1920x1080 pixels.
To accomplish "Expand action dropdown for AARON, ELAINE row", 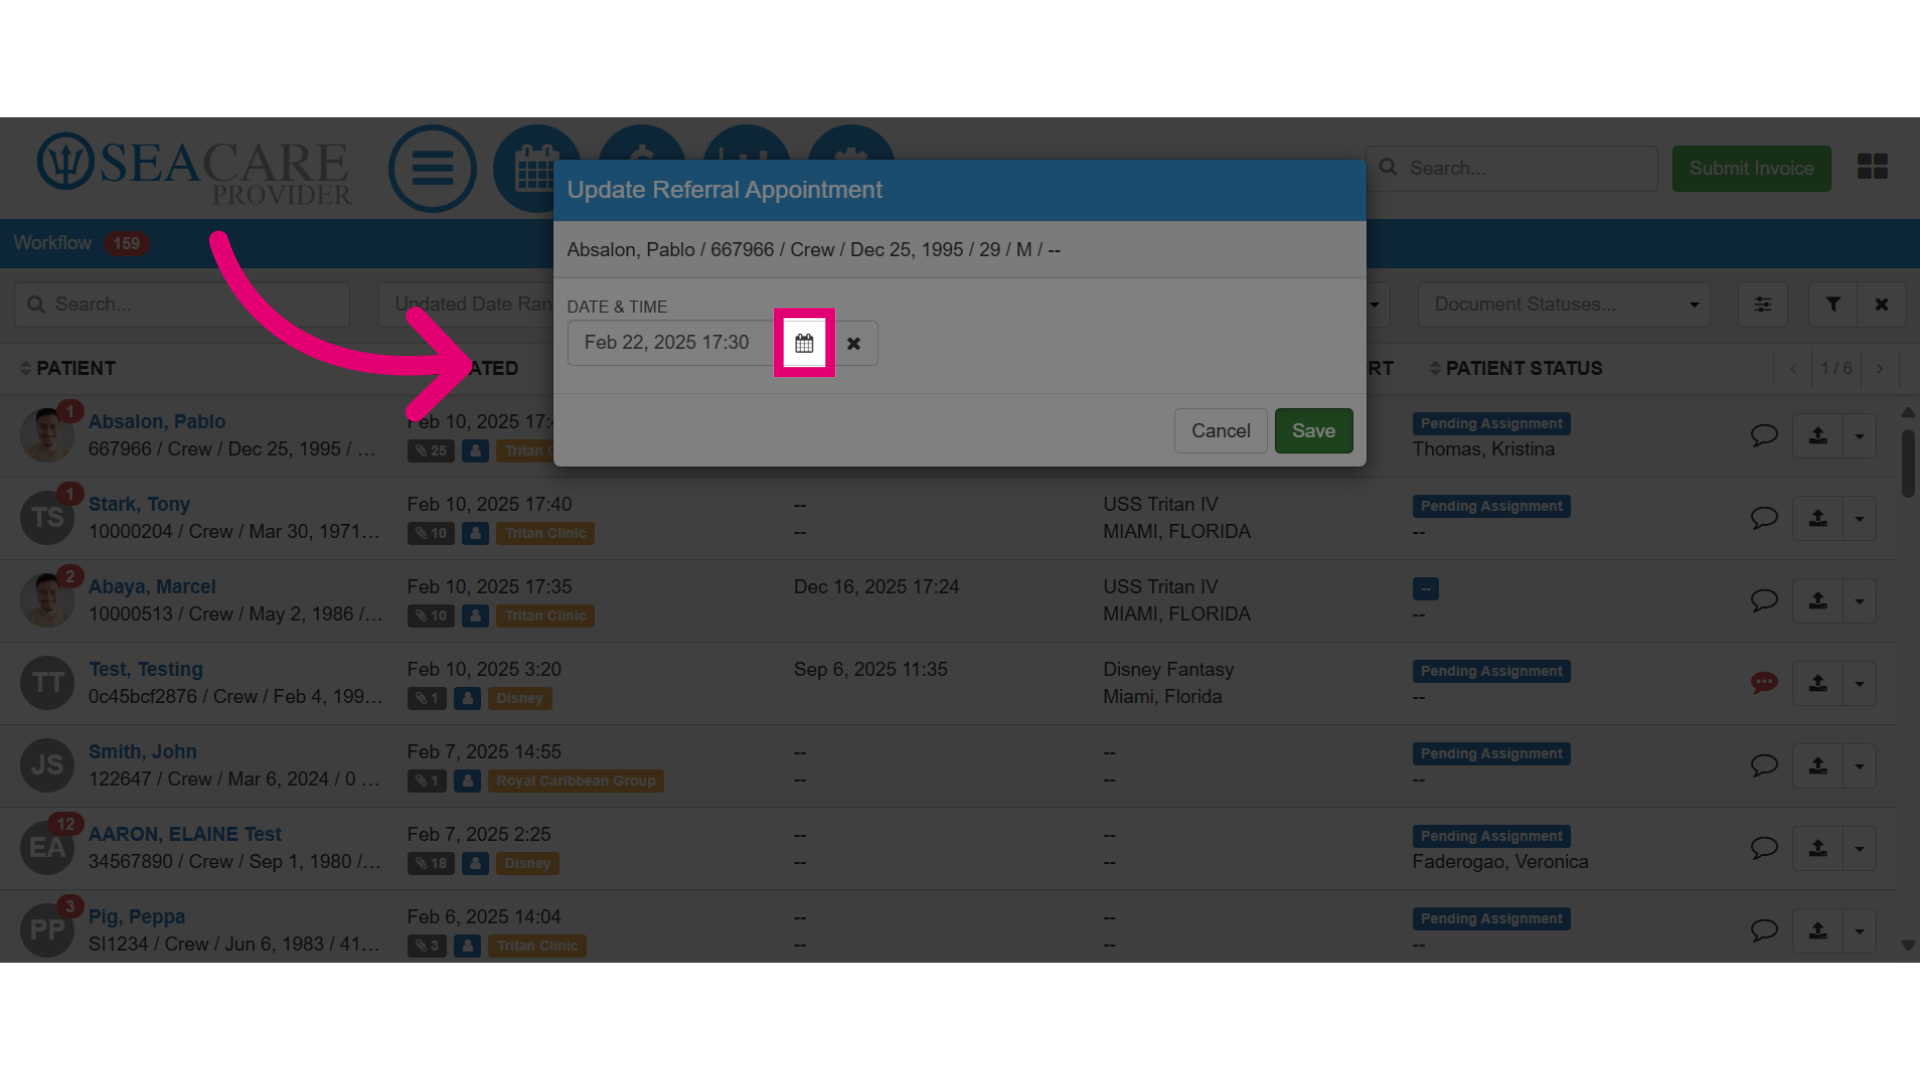I will (x=1859, y=848).
